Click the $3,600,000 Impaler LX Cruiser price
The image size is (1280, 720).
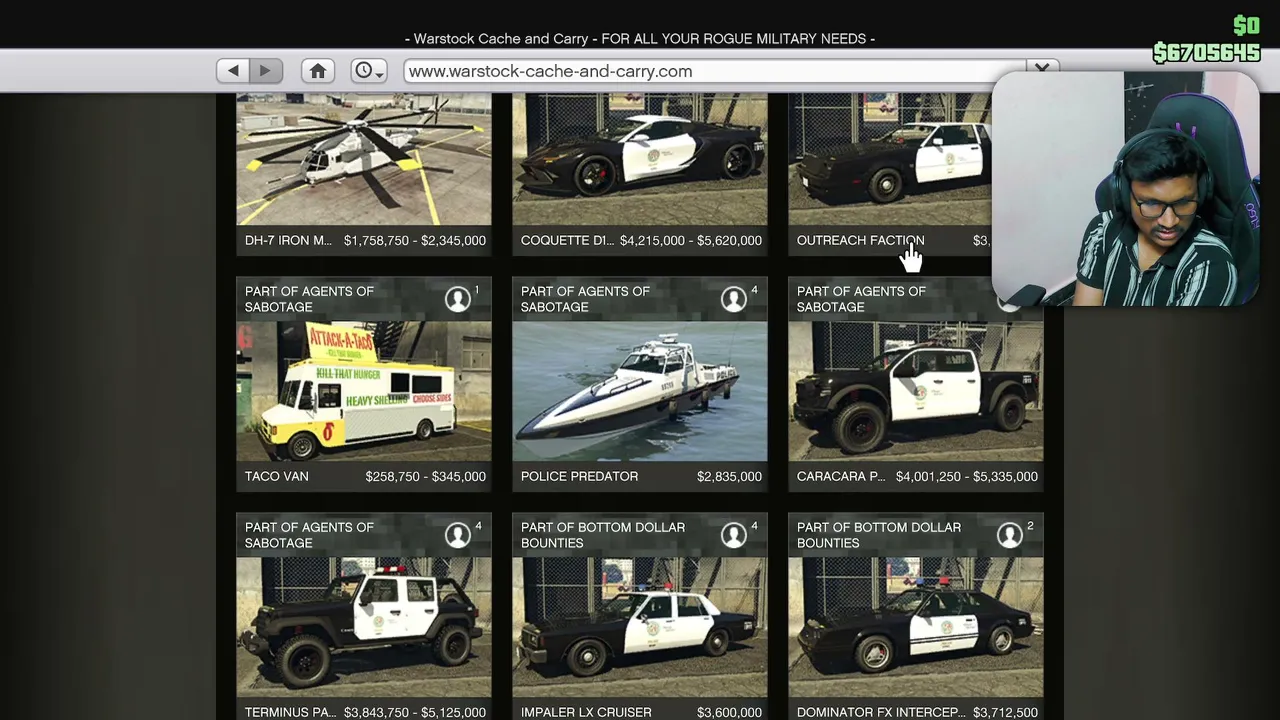(729, 712)
